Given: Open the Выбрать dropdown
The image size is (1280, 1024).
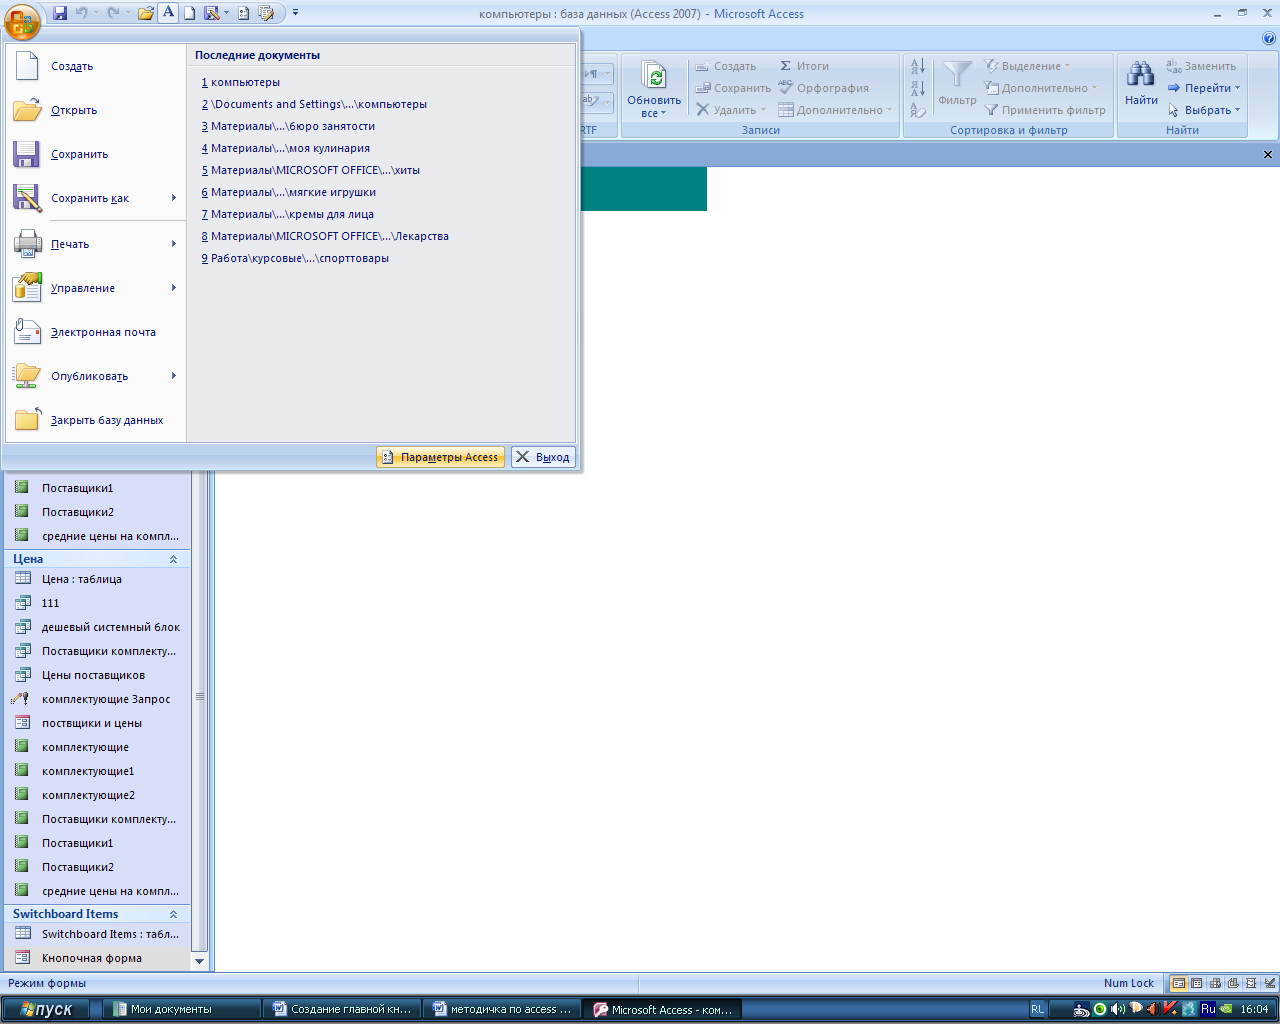Looking at the screenshot, I should (x=1204, y=110).
